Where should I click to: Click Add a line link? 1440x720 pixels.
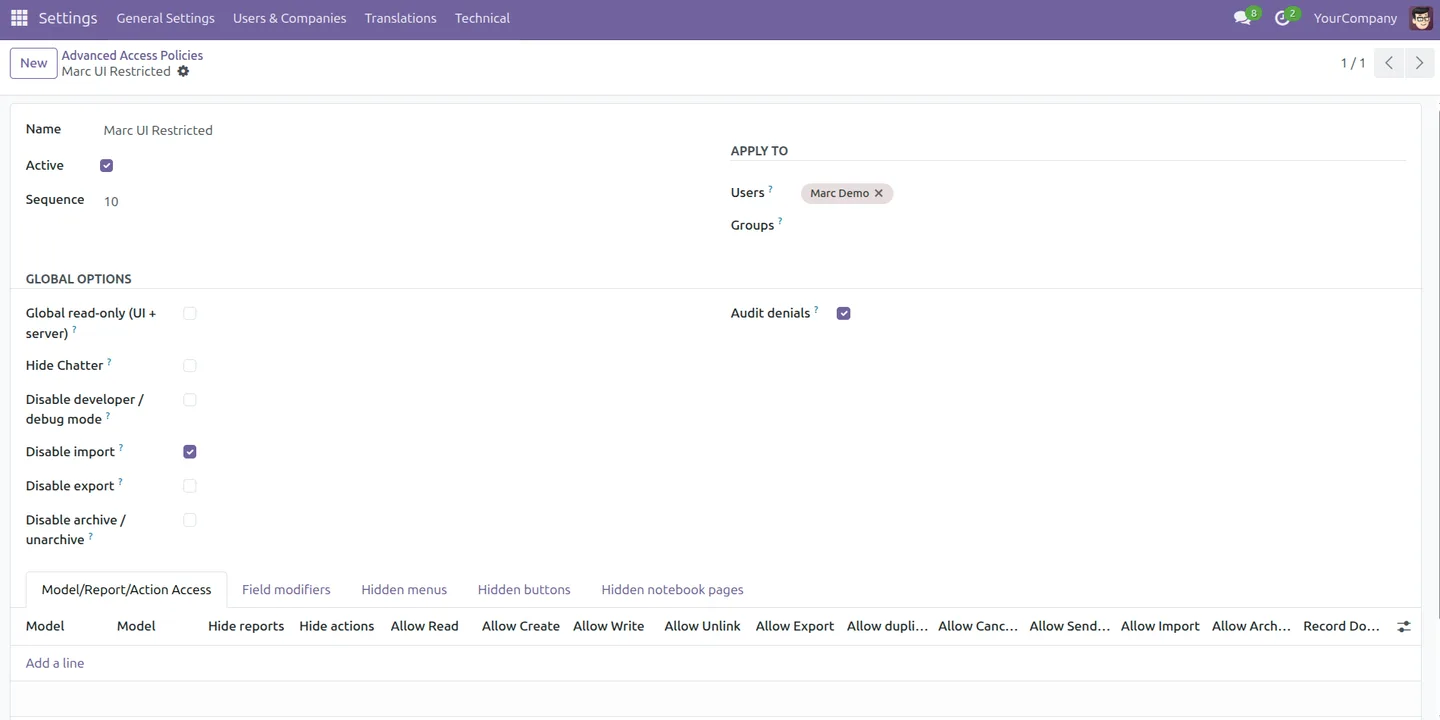55,663
